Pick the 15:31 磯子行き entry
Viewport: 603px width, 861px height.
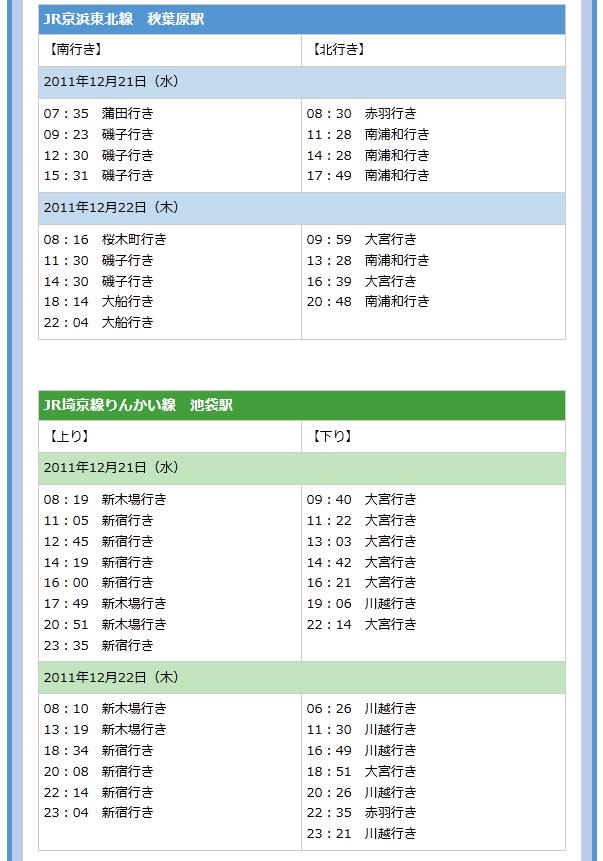tap(99, 176)
